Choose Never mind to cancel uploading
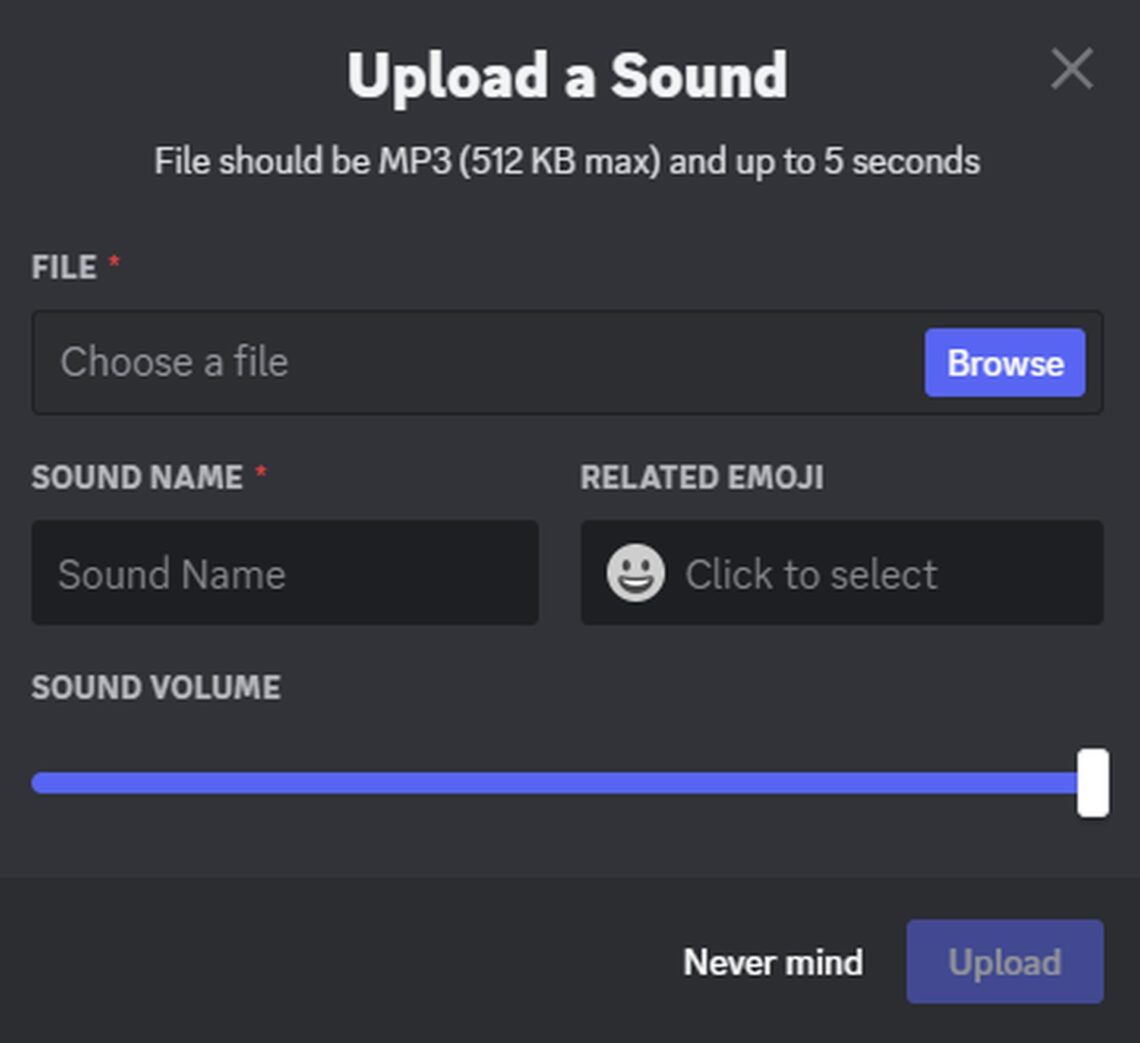Screen dimensions: 1140x1043 773,962
